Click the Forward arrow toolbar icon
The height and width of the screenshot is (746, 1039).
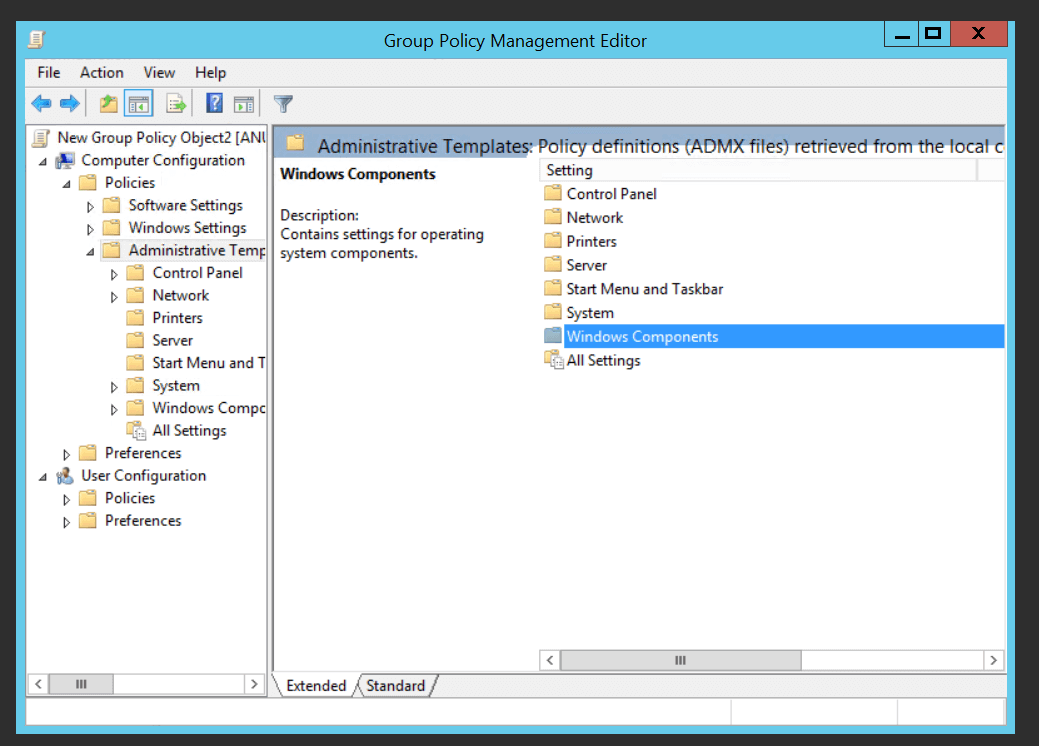coord(69,103)
